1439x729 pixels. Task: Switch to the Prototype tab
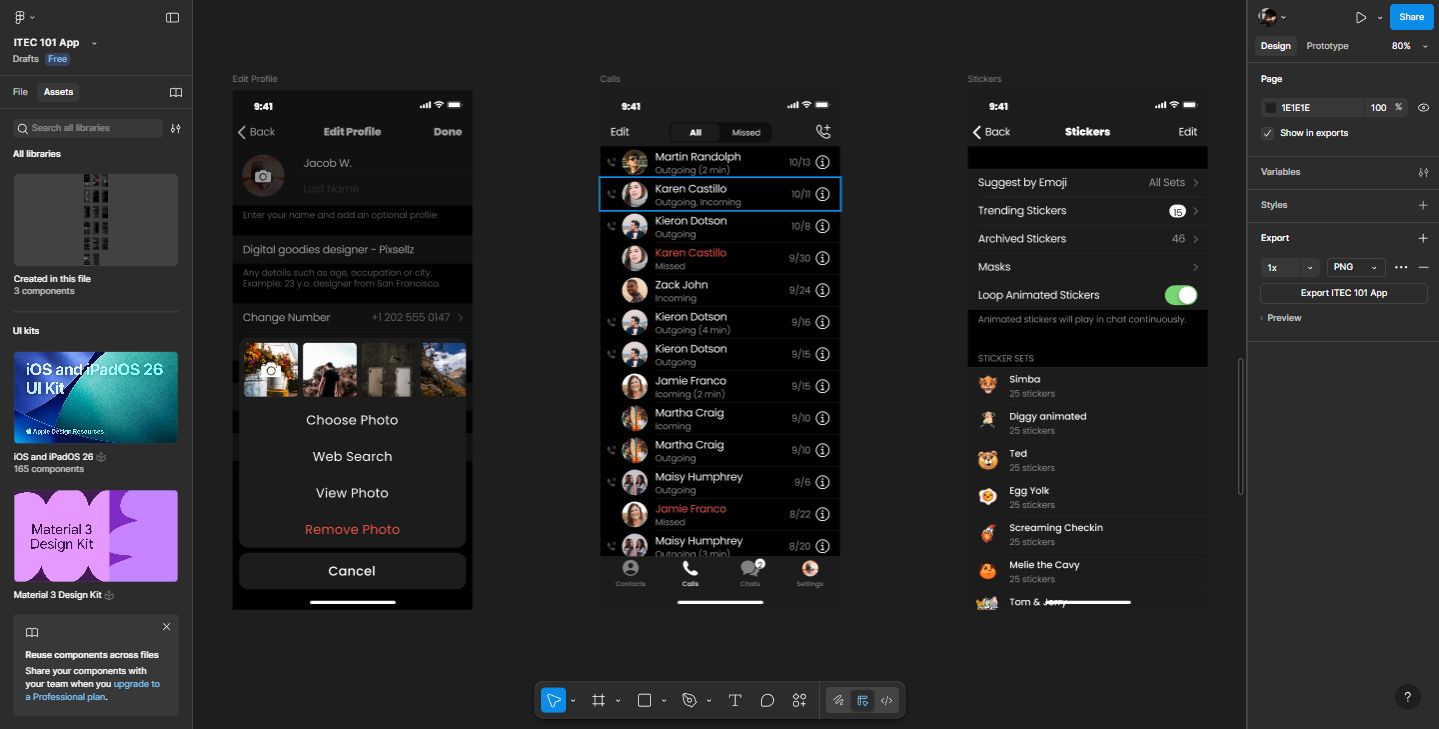click(1327, 46)
